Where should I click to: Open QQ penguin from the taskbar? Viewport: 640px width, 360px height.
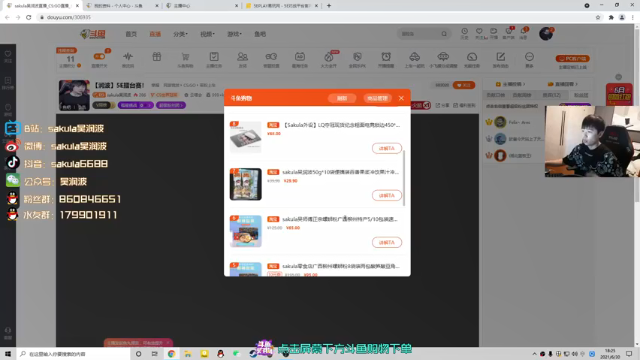click(x=220, y=354)
